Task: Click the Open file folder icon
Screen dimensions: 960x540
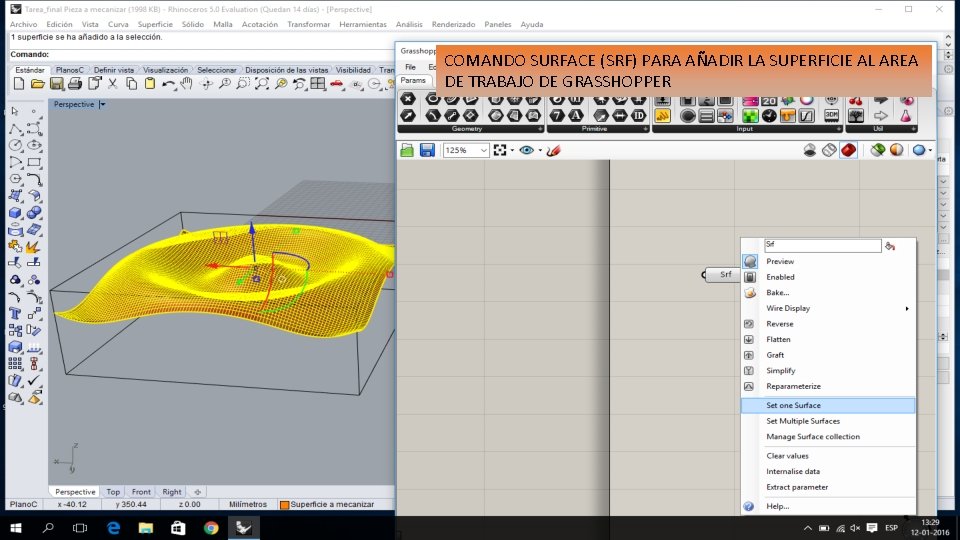Action: point(37,84)
